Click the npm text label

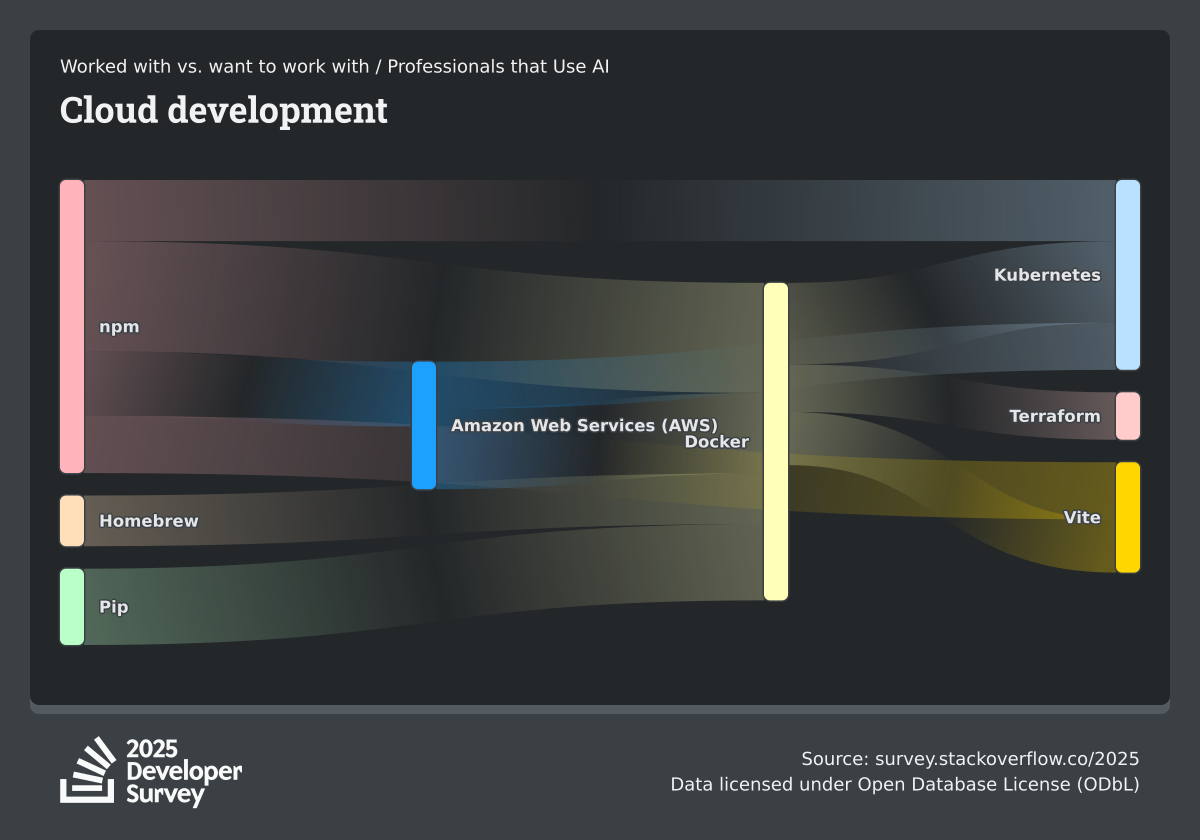click(x=119, y=327)
